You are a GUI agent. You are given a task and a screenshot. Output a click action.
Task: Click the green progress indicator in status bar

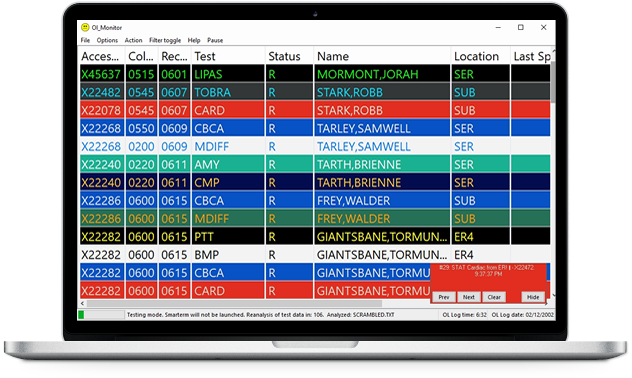click(81, 315)
